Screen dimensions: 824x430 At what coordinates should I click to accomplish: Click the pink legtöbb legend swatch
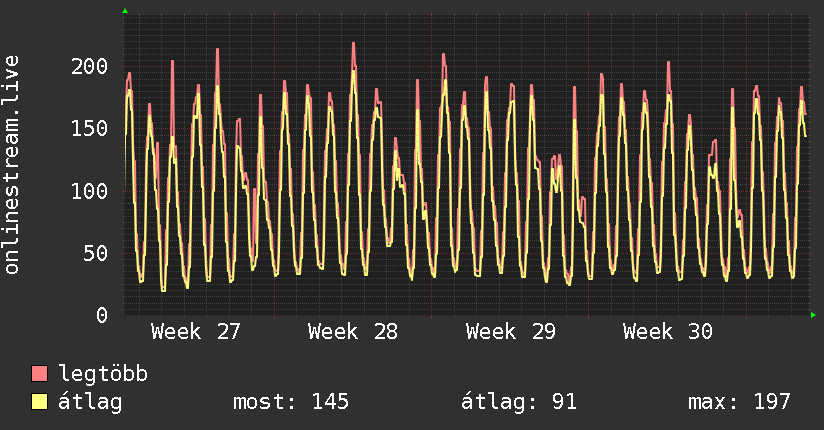click(x=39, y=373)
